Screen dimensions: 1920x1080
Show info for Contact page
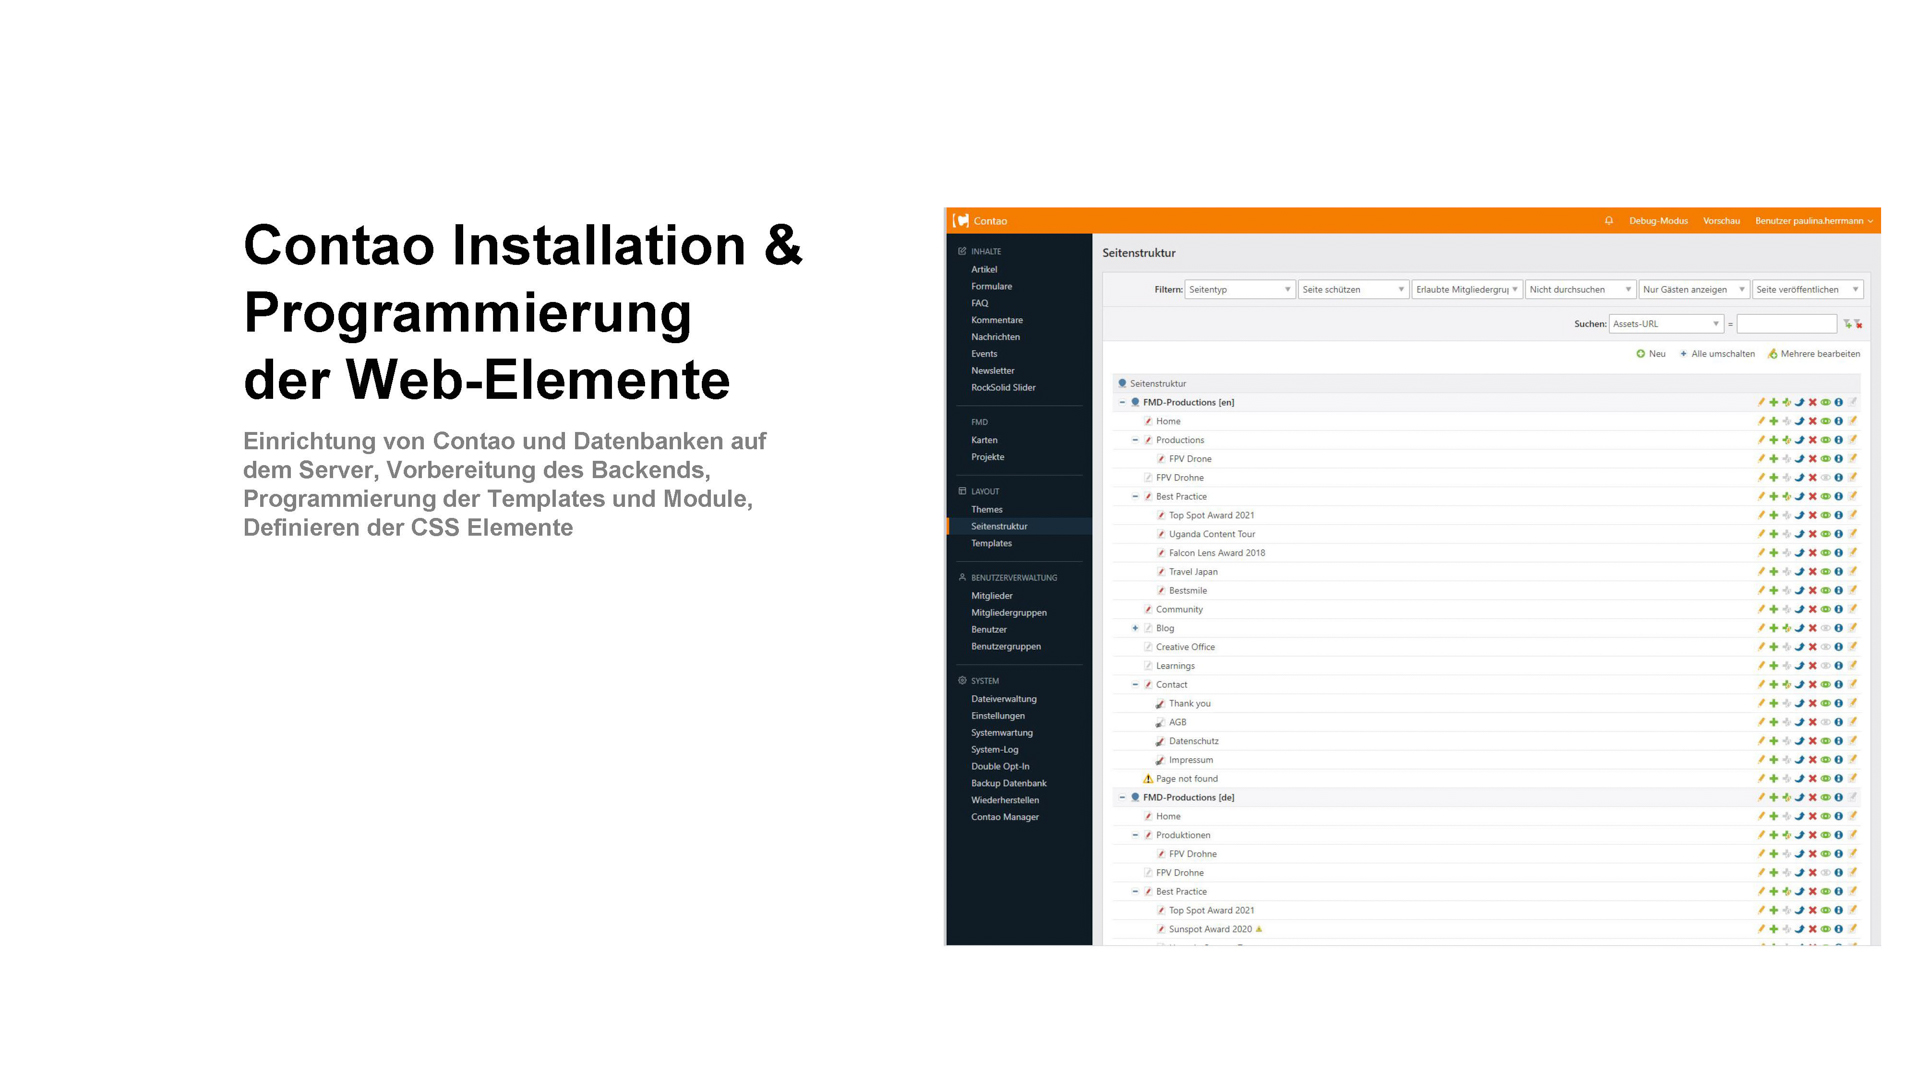pyautogui.click(x=1838, y=685)
